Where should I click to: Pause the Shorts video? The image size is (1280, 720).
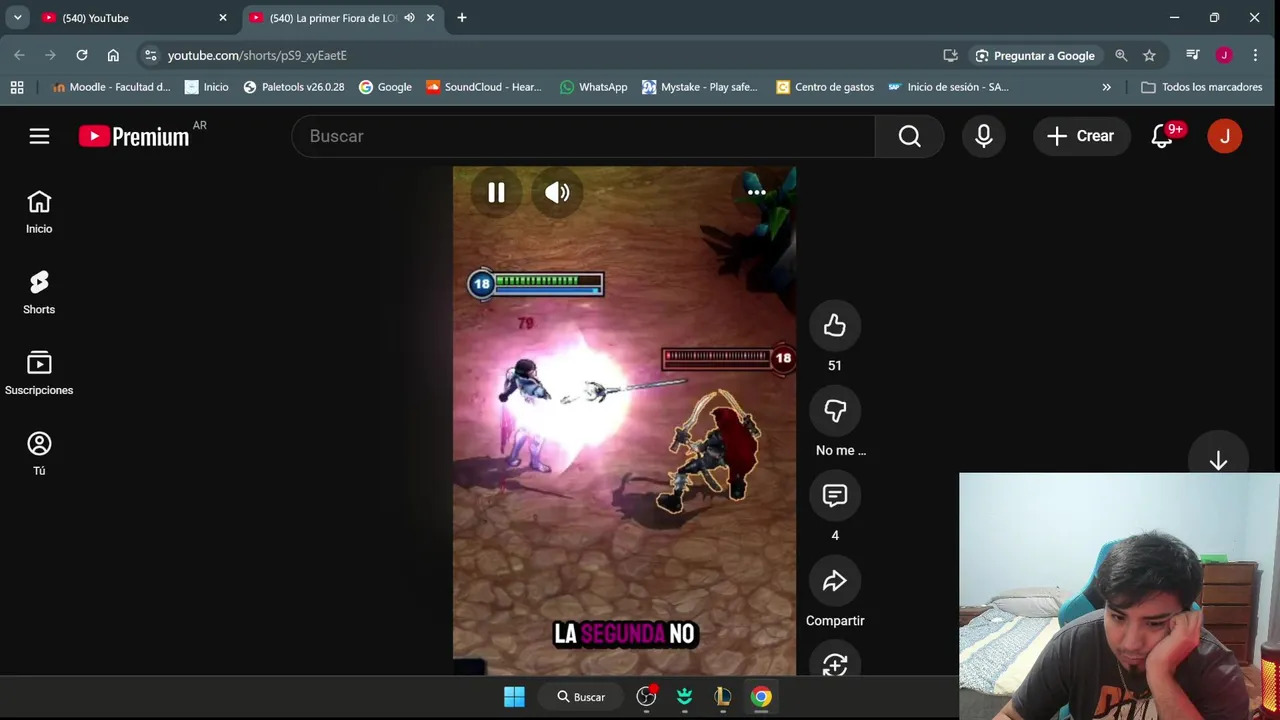[x=496, y=193]
